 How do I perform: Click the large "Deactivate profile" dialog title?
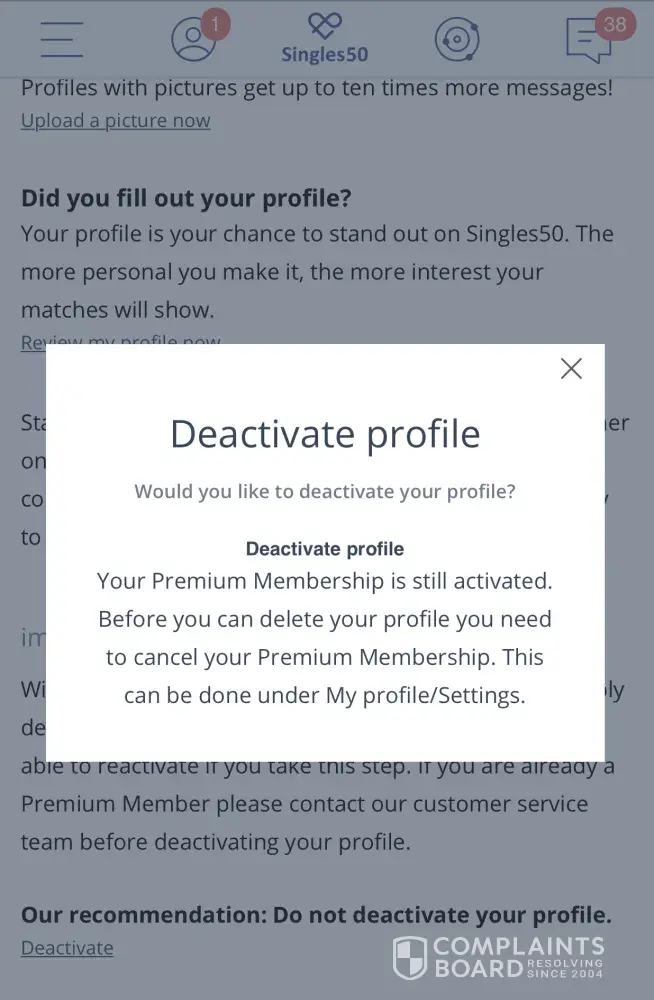click(325, 434)
